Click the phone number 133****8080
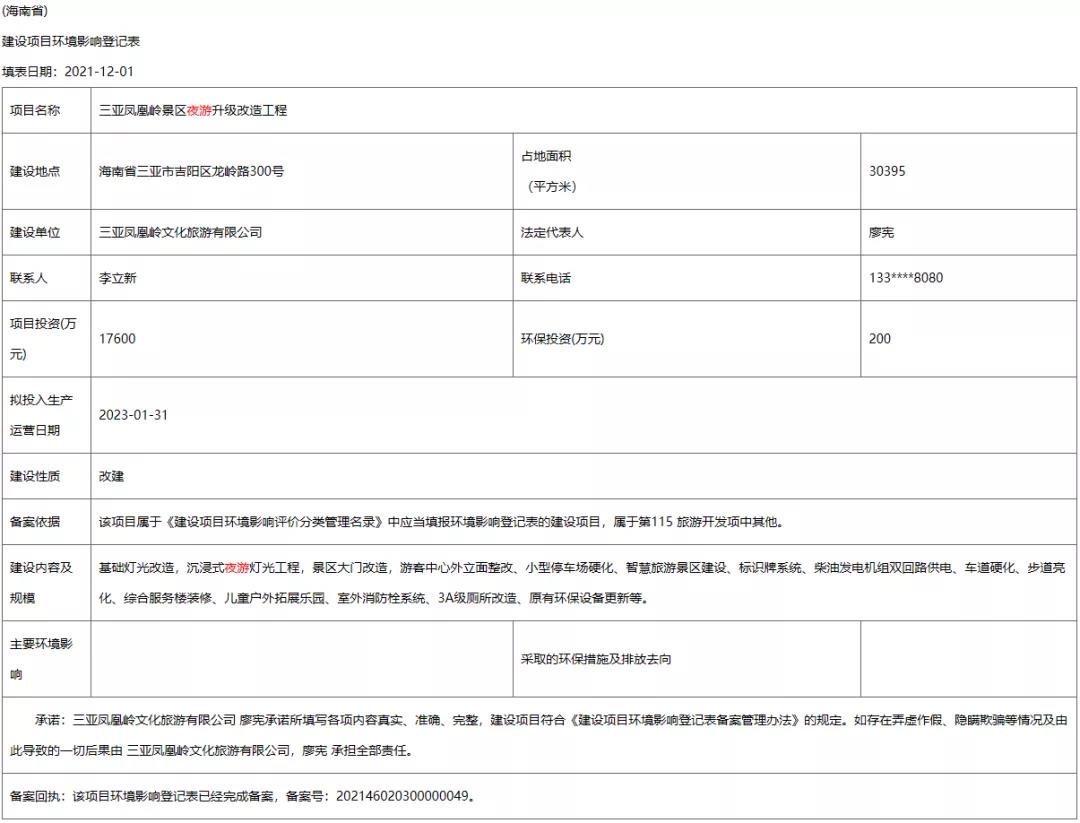The image size is (1080, 823). (906, 278)
